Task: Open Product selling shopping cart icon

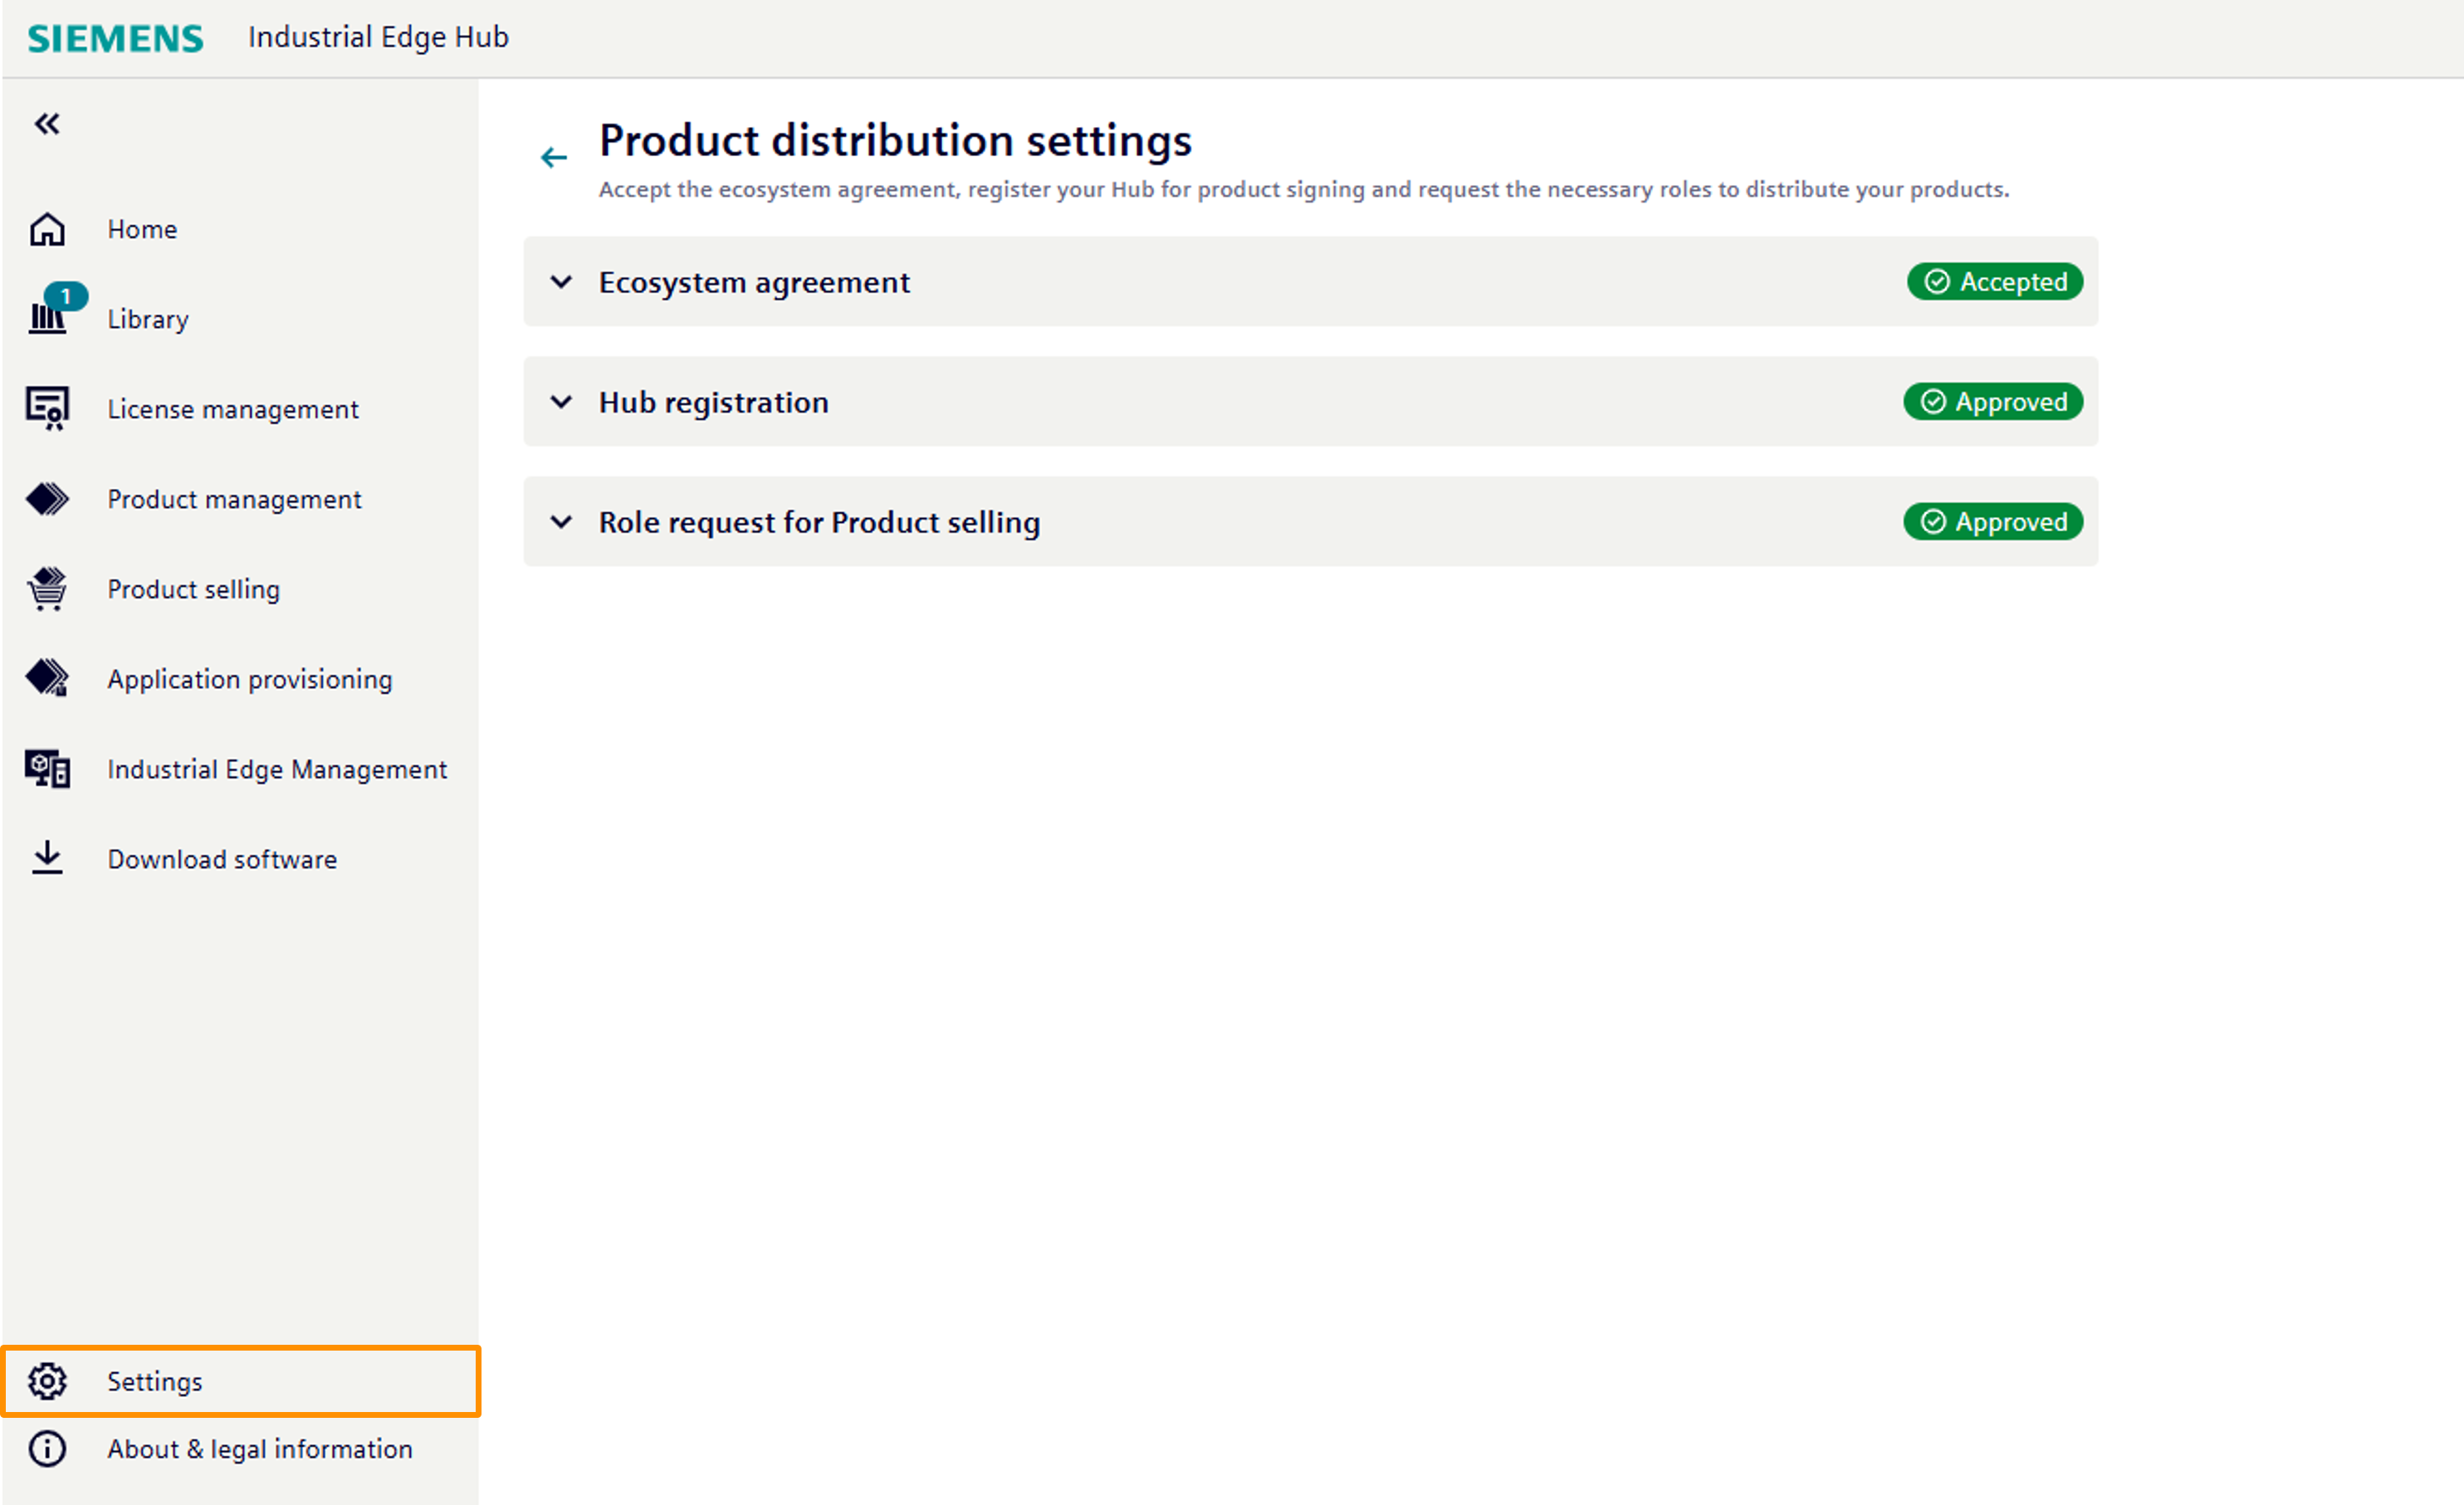Action: click(x=46, y=588)
